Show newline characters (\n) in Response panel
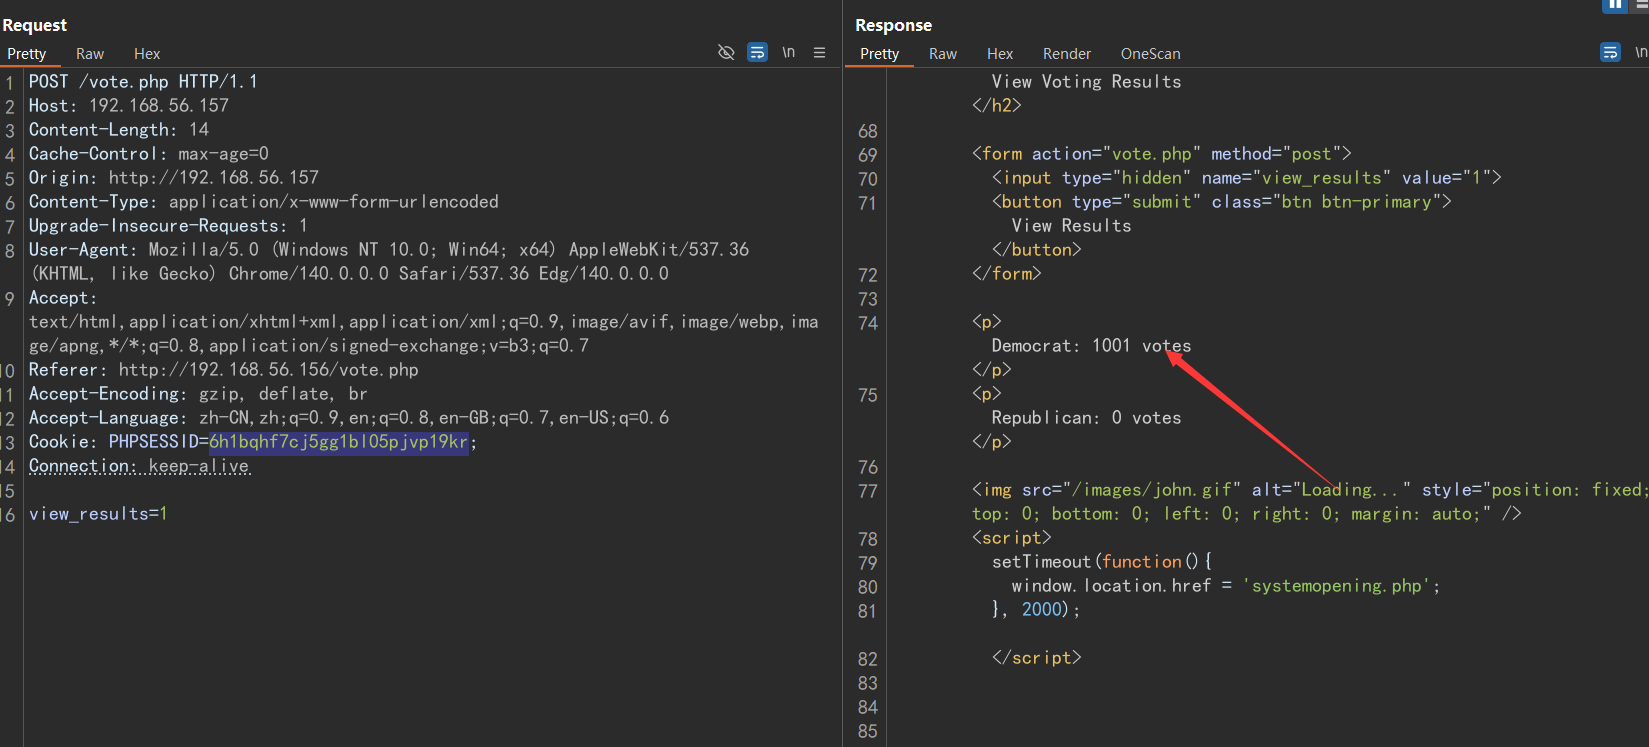Screen dimensions: 1649x747 (x=1640, y=52)
